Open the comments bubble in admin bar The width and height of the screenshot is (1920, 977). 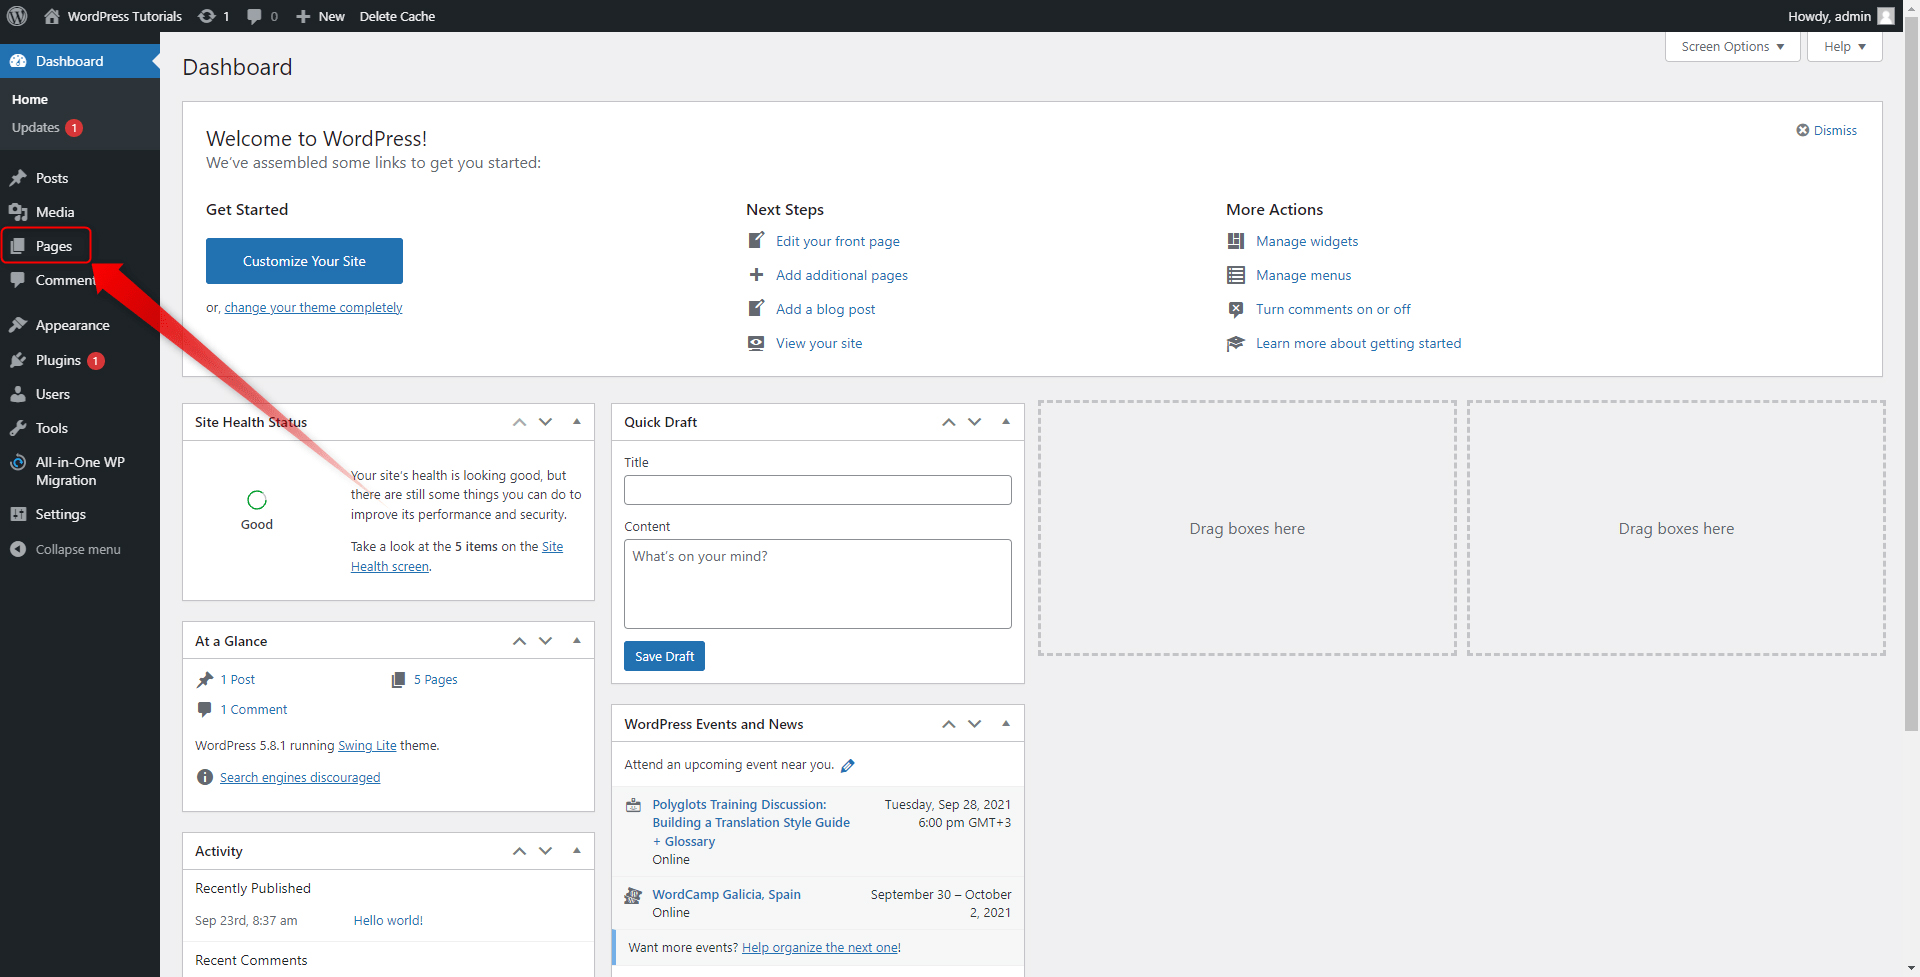(x=254, y=16)
